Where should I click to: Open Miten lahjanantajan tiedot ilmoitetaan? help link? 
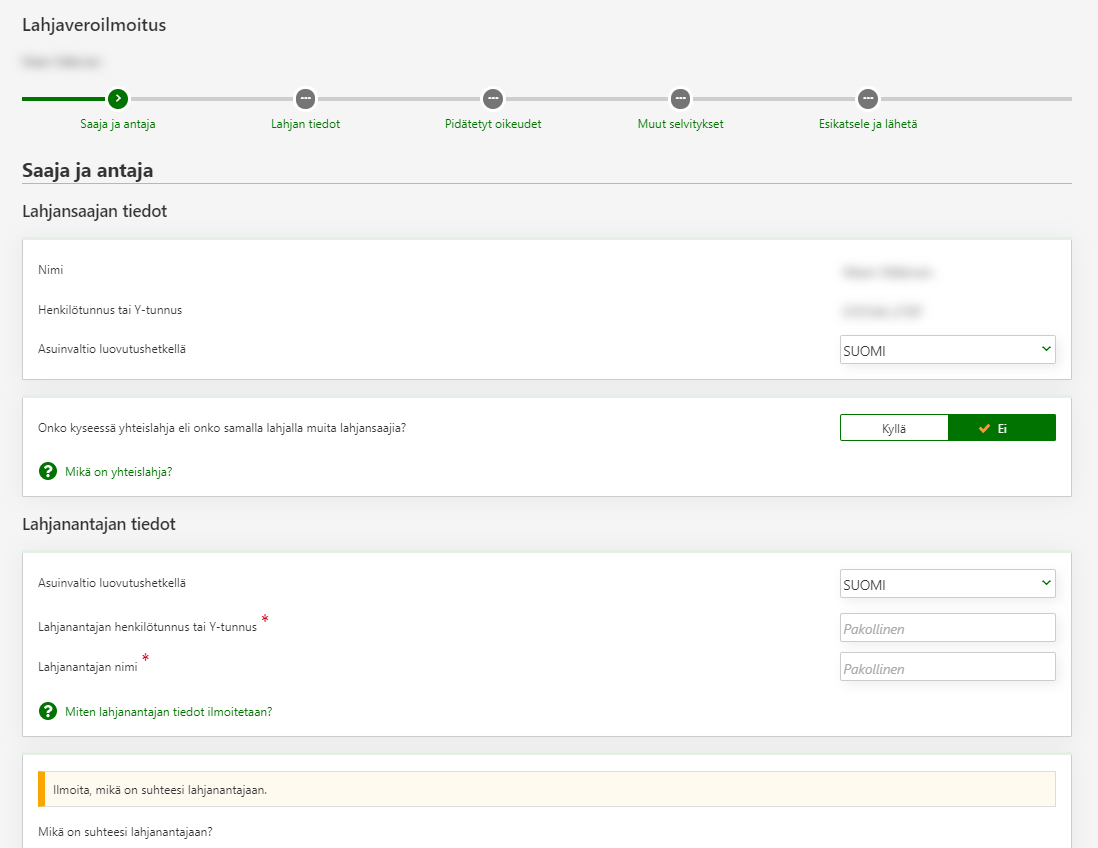click(168, 712)
